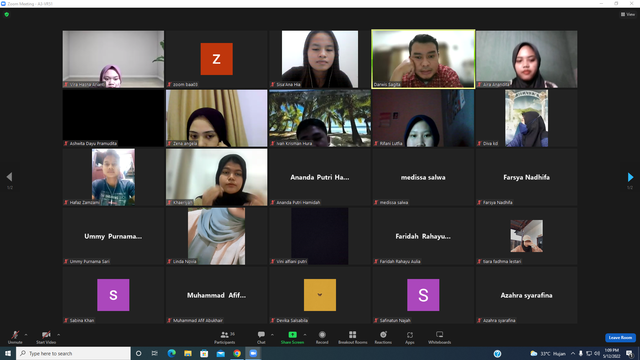Open the Mail app from taskbar

[x=220, y=353]
